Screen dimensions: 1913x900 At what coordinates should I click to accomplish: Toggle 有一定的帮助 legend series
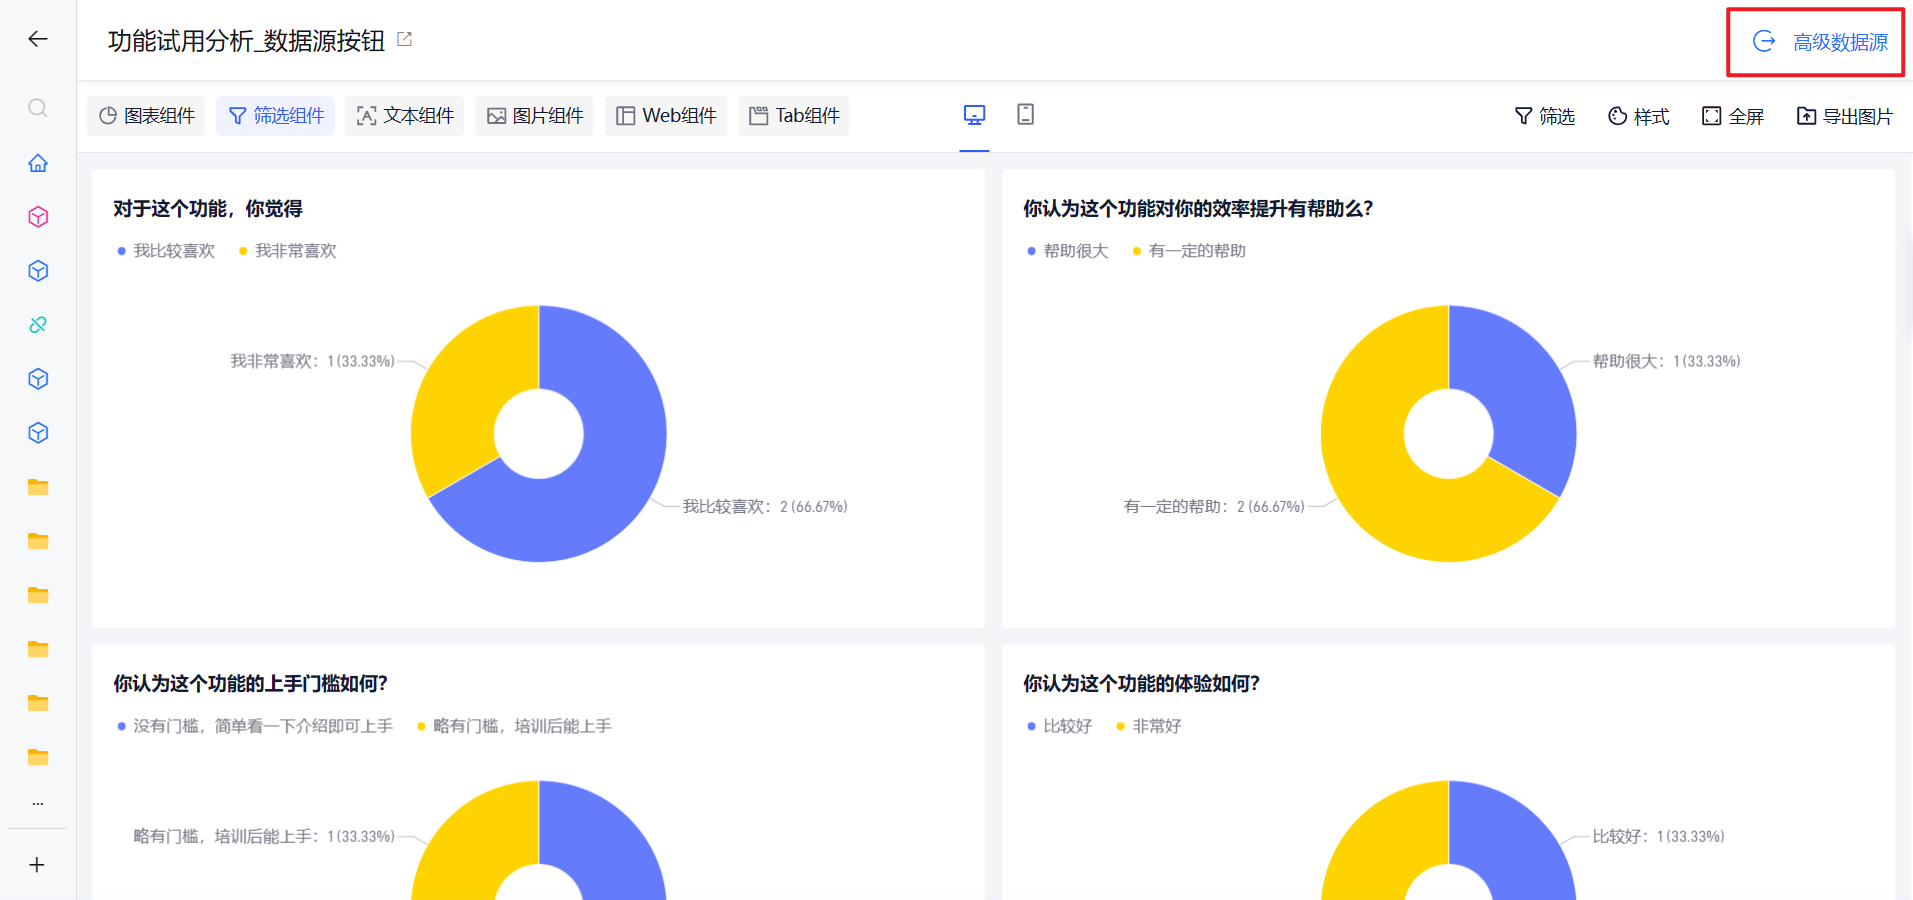[1189, 251]
